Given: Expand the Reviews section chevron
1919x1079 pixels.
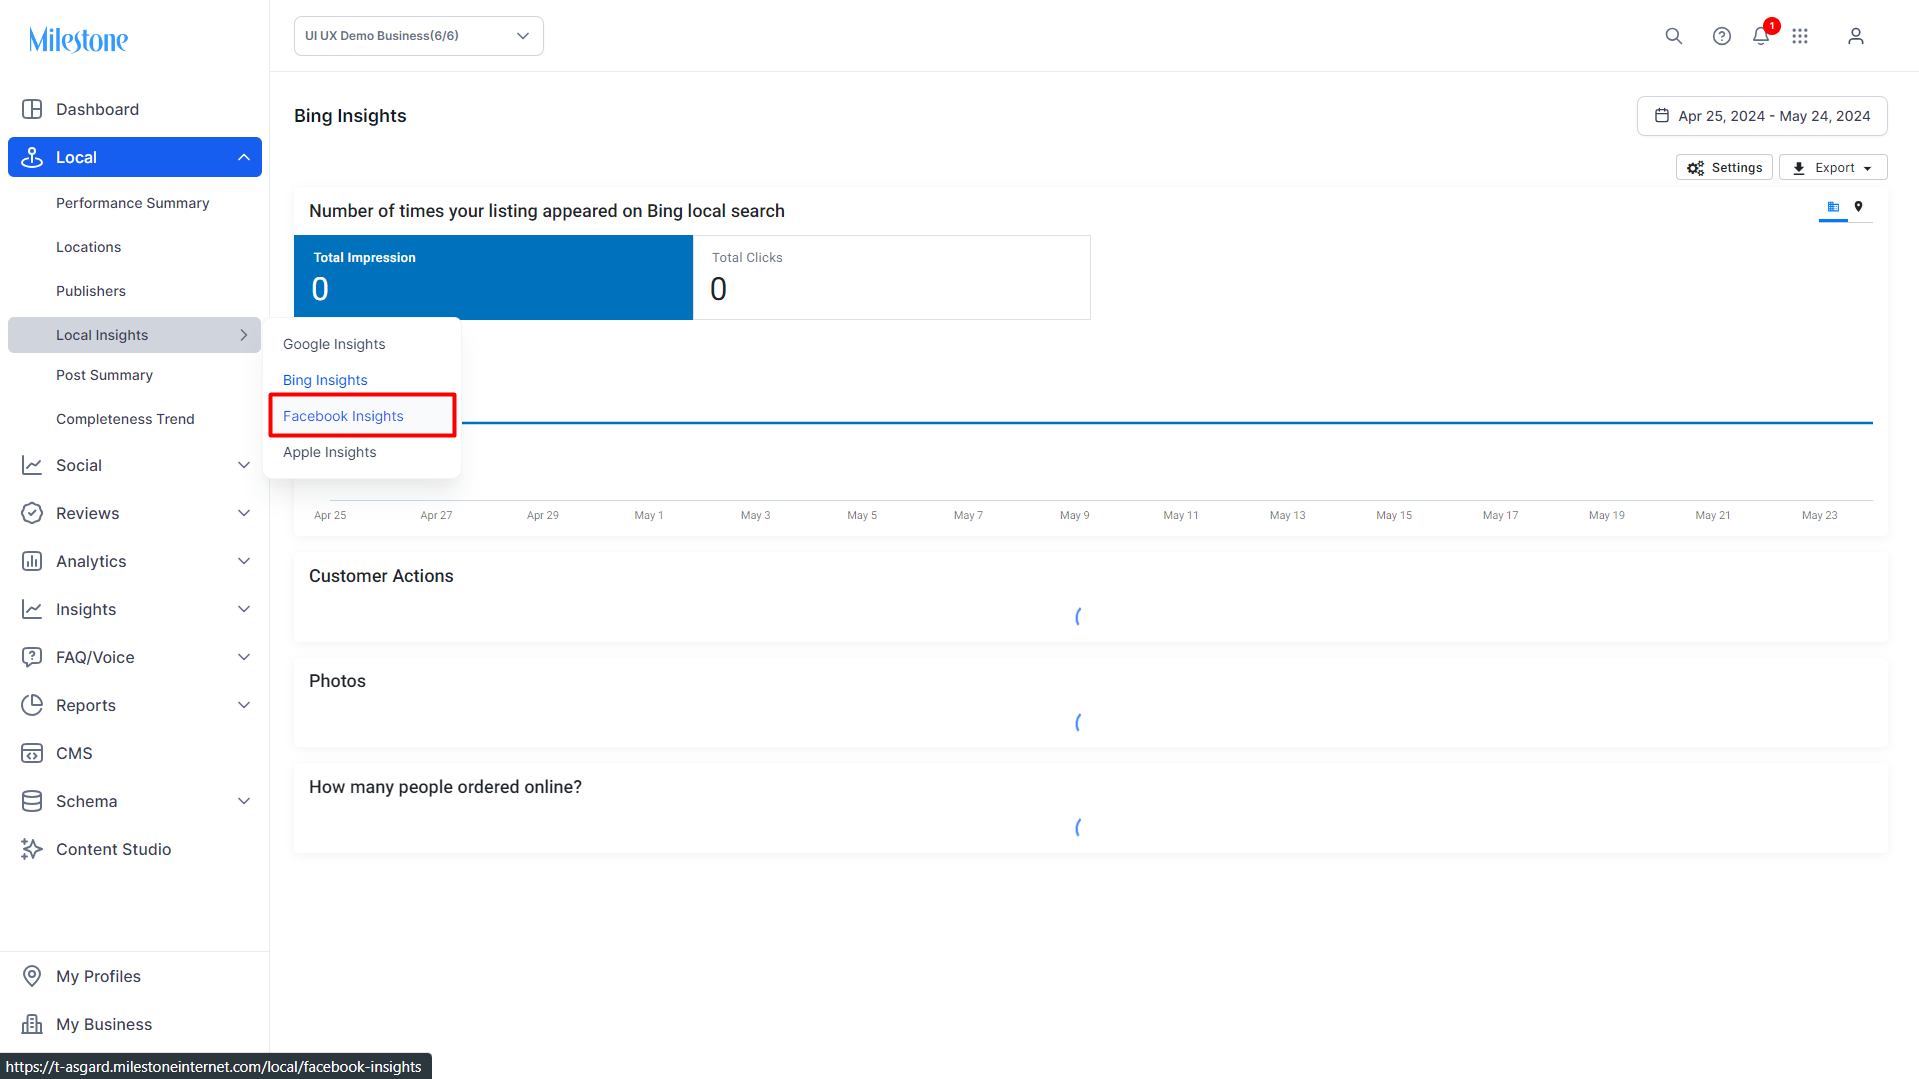Looking at the screenshot, I should click(243, 513).
